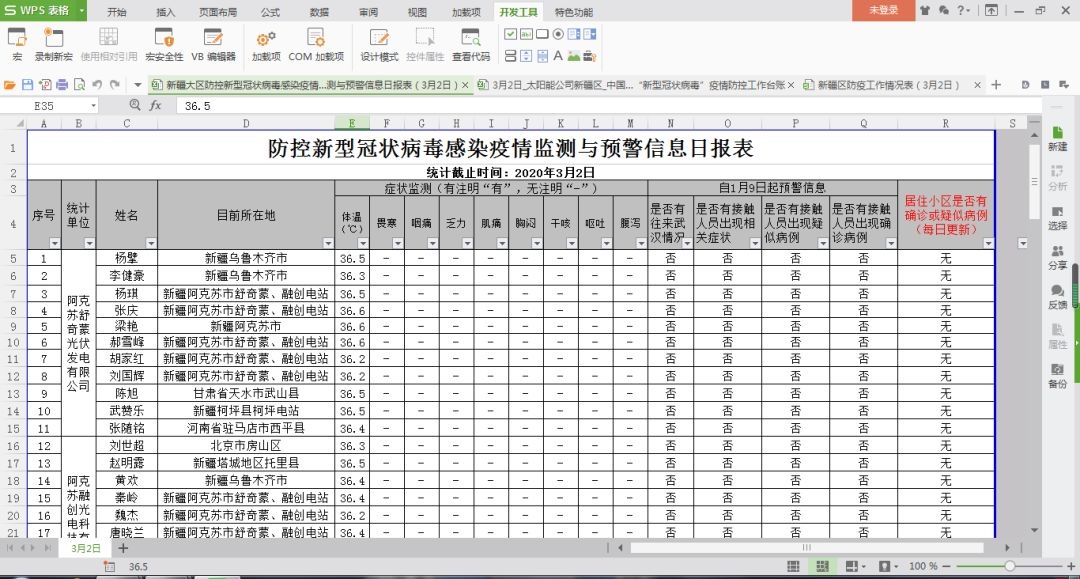Toggle 设计模式 design mode
The height and width of the screenshot is (579, 1080).
[379, 45]
